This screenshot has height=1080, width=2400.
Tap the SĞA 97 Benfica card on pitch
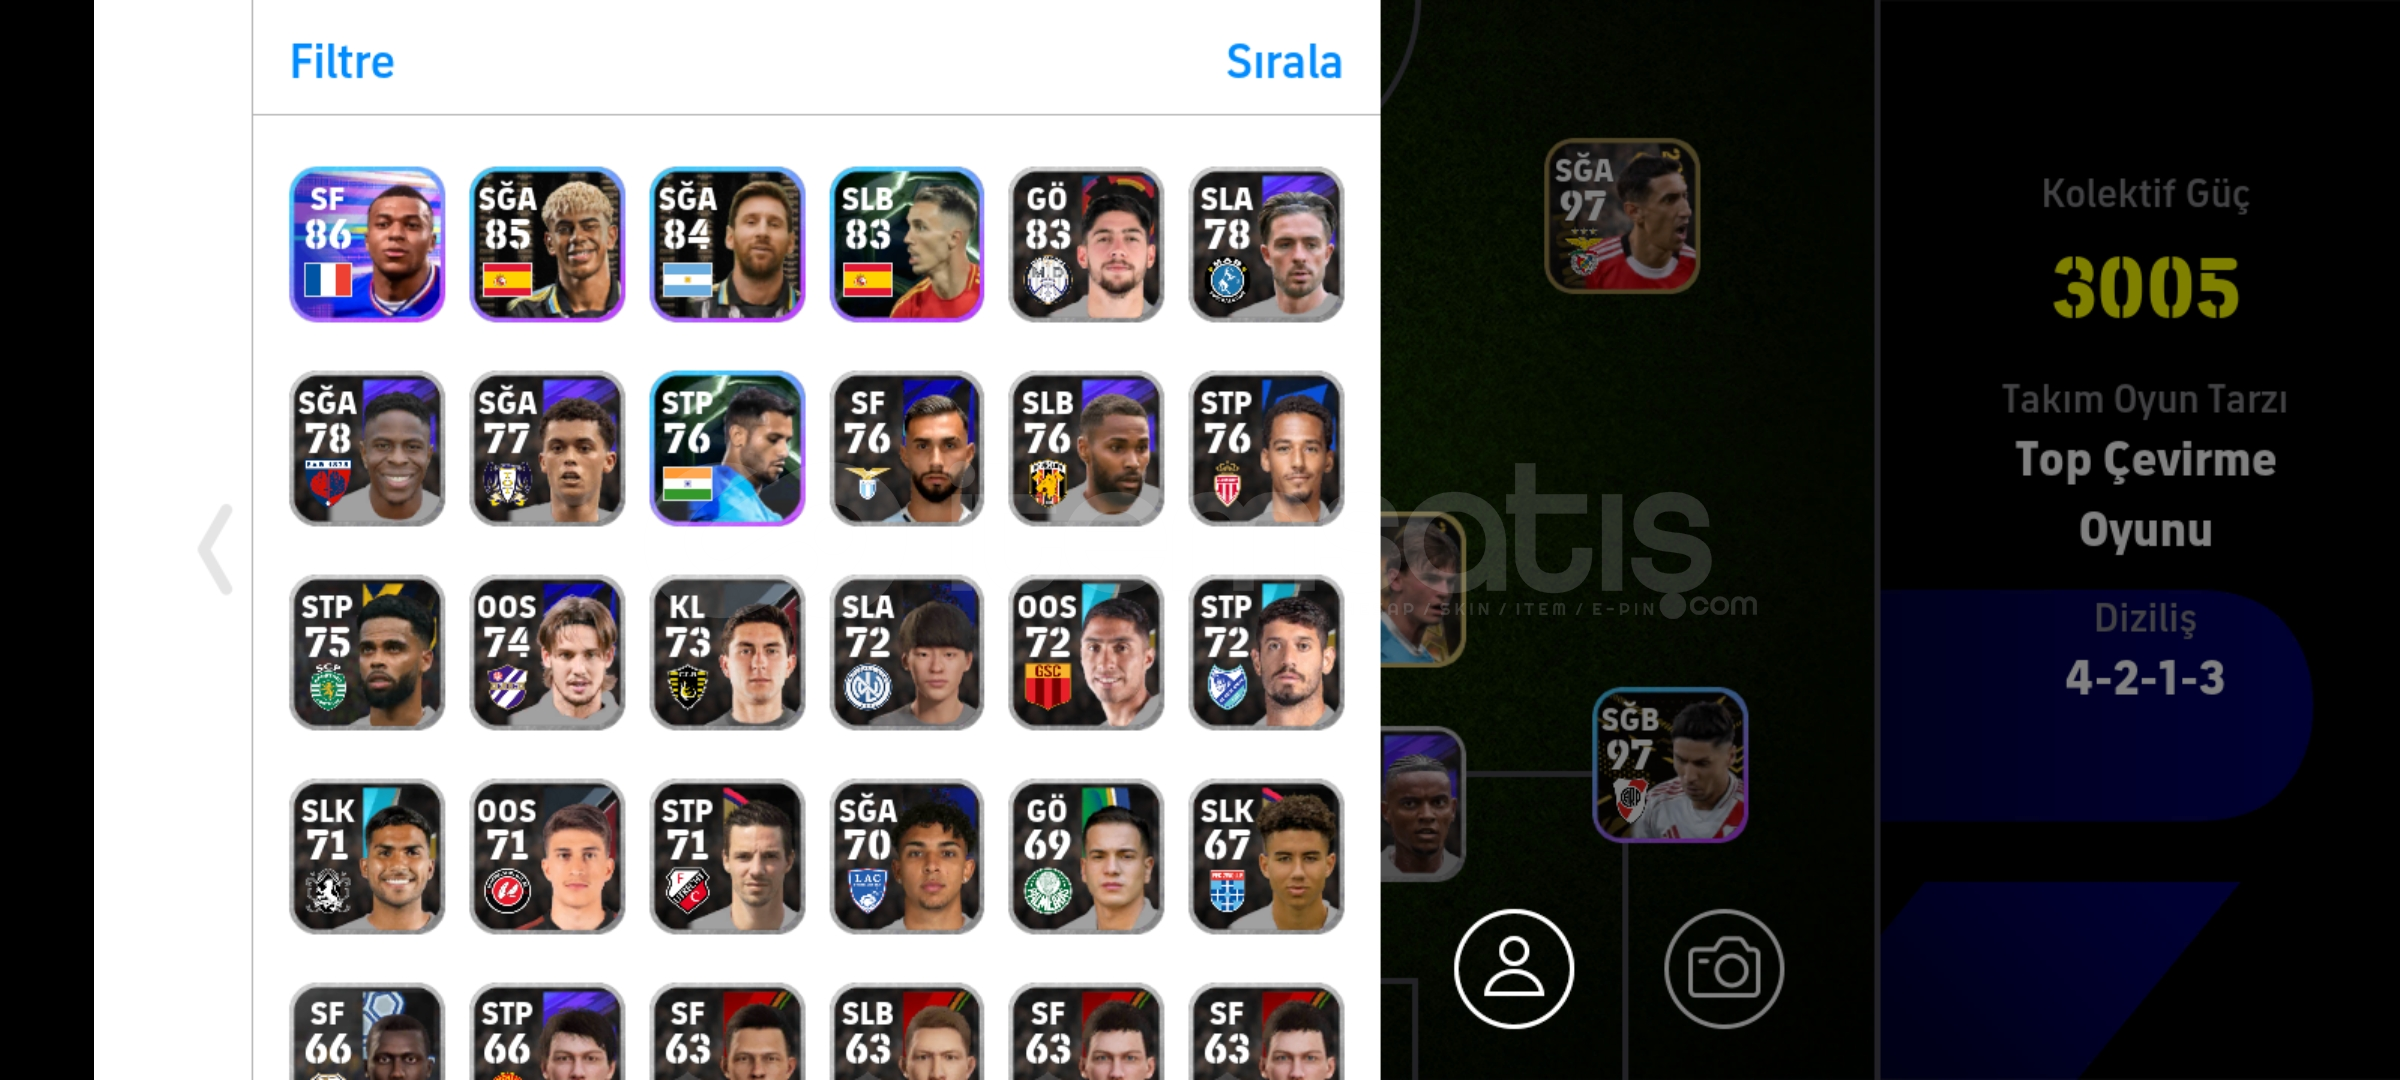(x=1622, y=216)
